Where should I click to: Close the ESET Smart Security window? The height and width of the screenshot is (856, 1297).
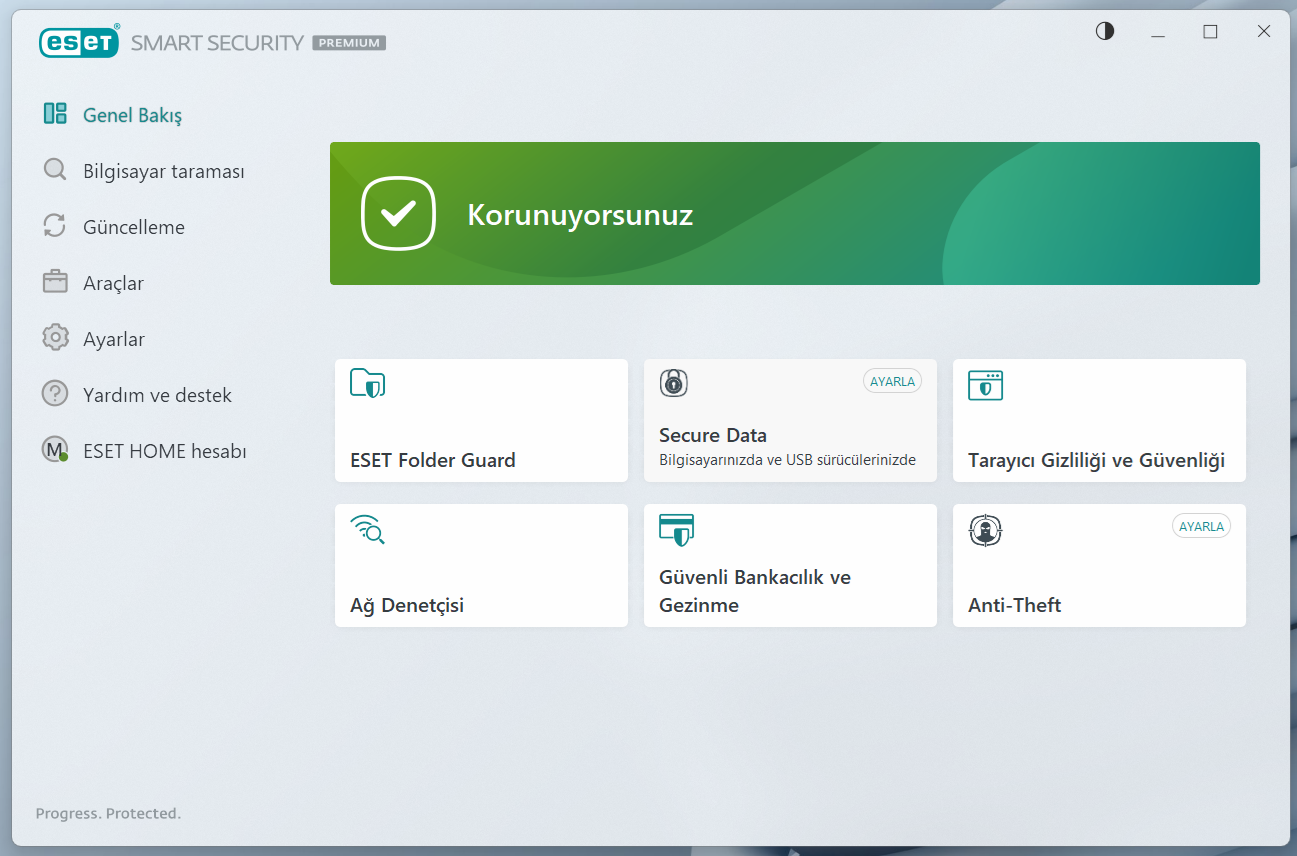pos(1264,32)
